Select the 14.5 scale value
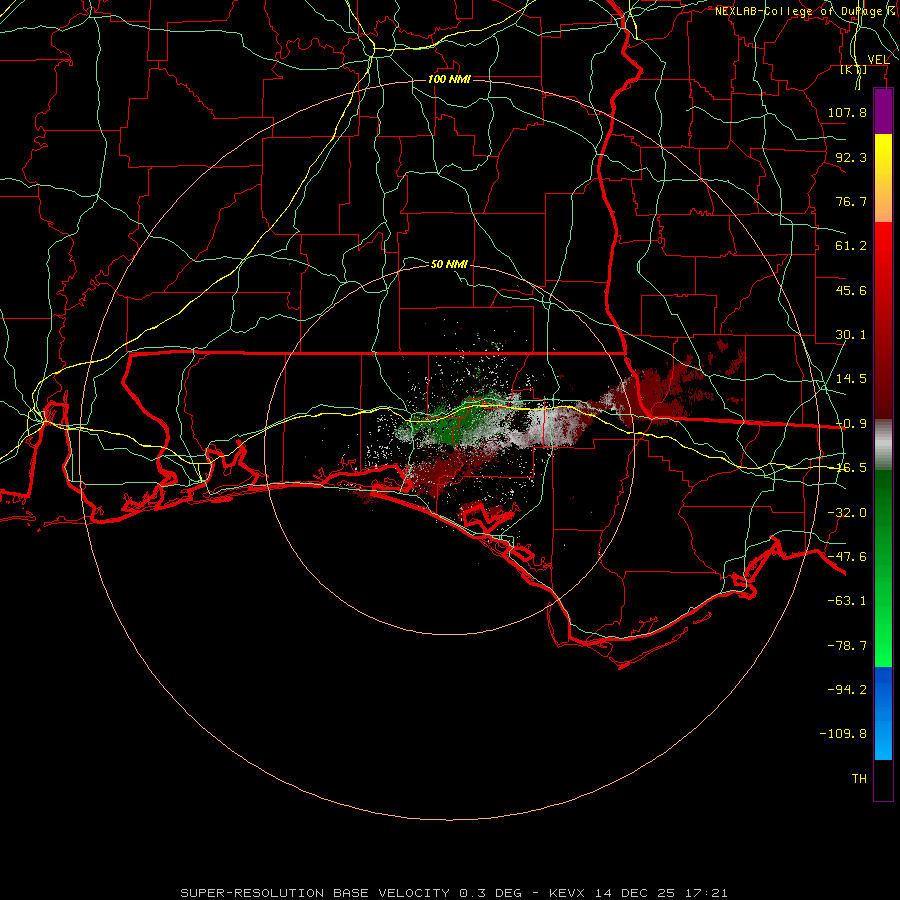Viewport: 900px width, 900px height. click(x=851, y=379)
